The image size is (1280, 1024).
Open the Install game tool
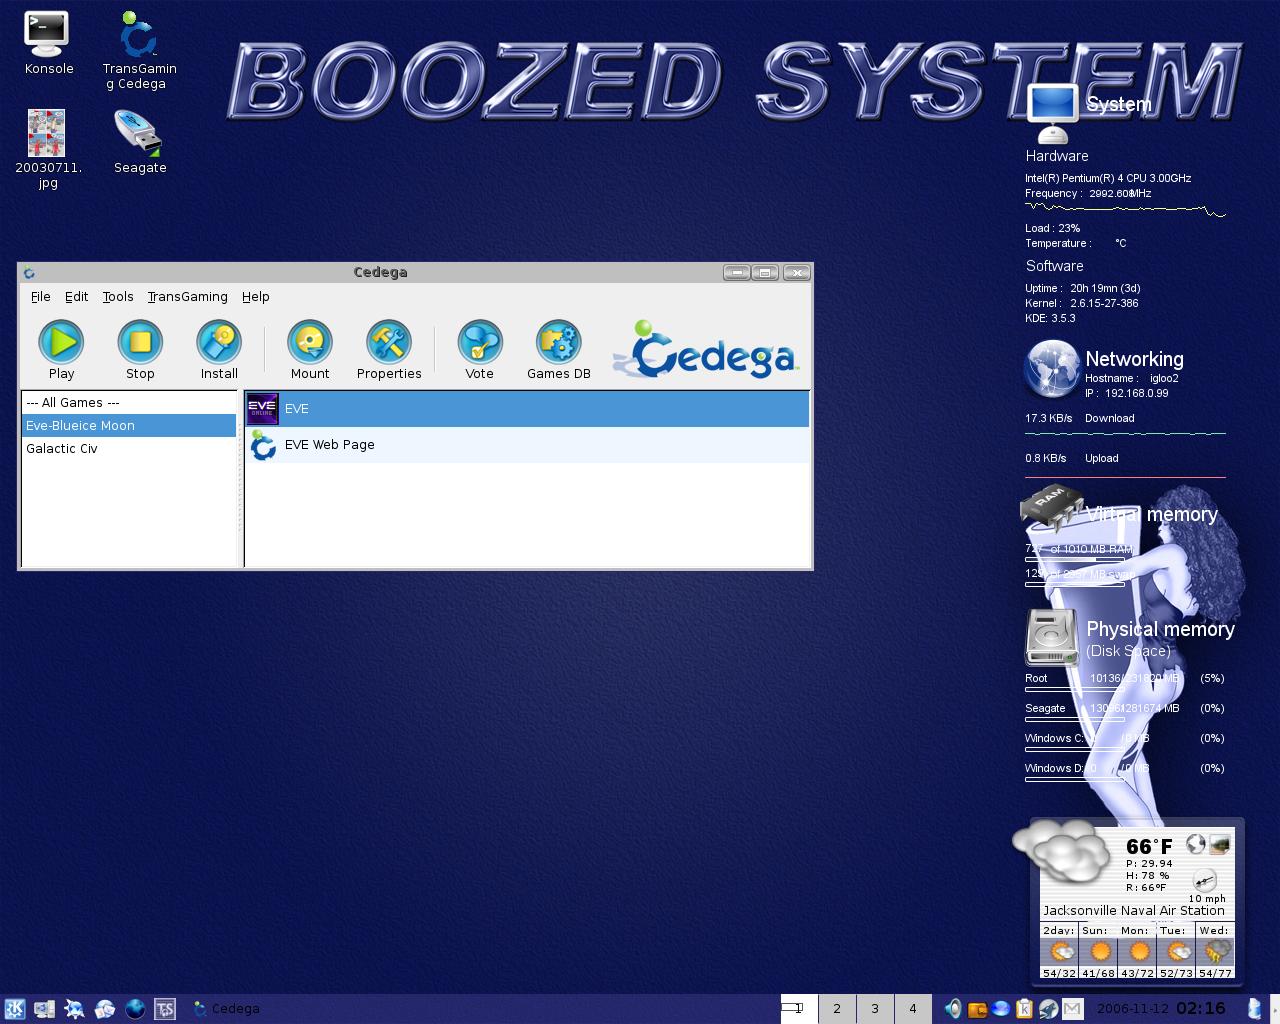219,342
